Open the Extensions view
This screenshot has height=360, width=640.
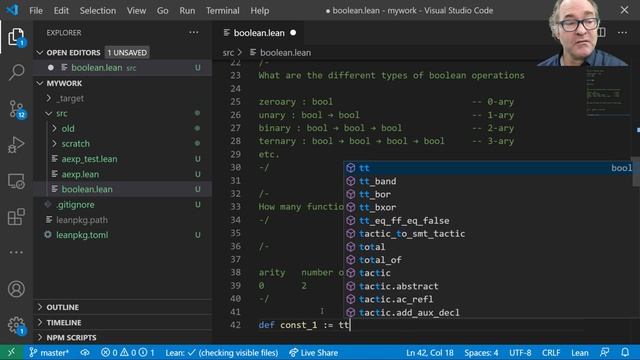click(16, 217)
